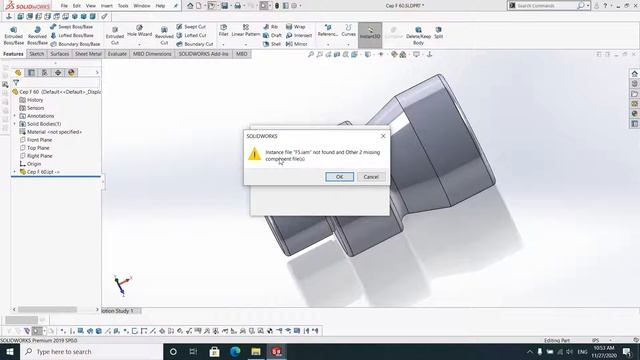640x360 pixels.
Task: Click the Search Commands field
Action: pos(546,6)
